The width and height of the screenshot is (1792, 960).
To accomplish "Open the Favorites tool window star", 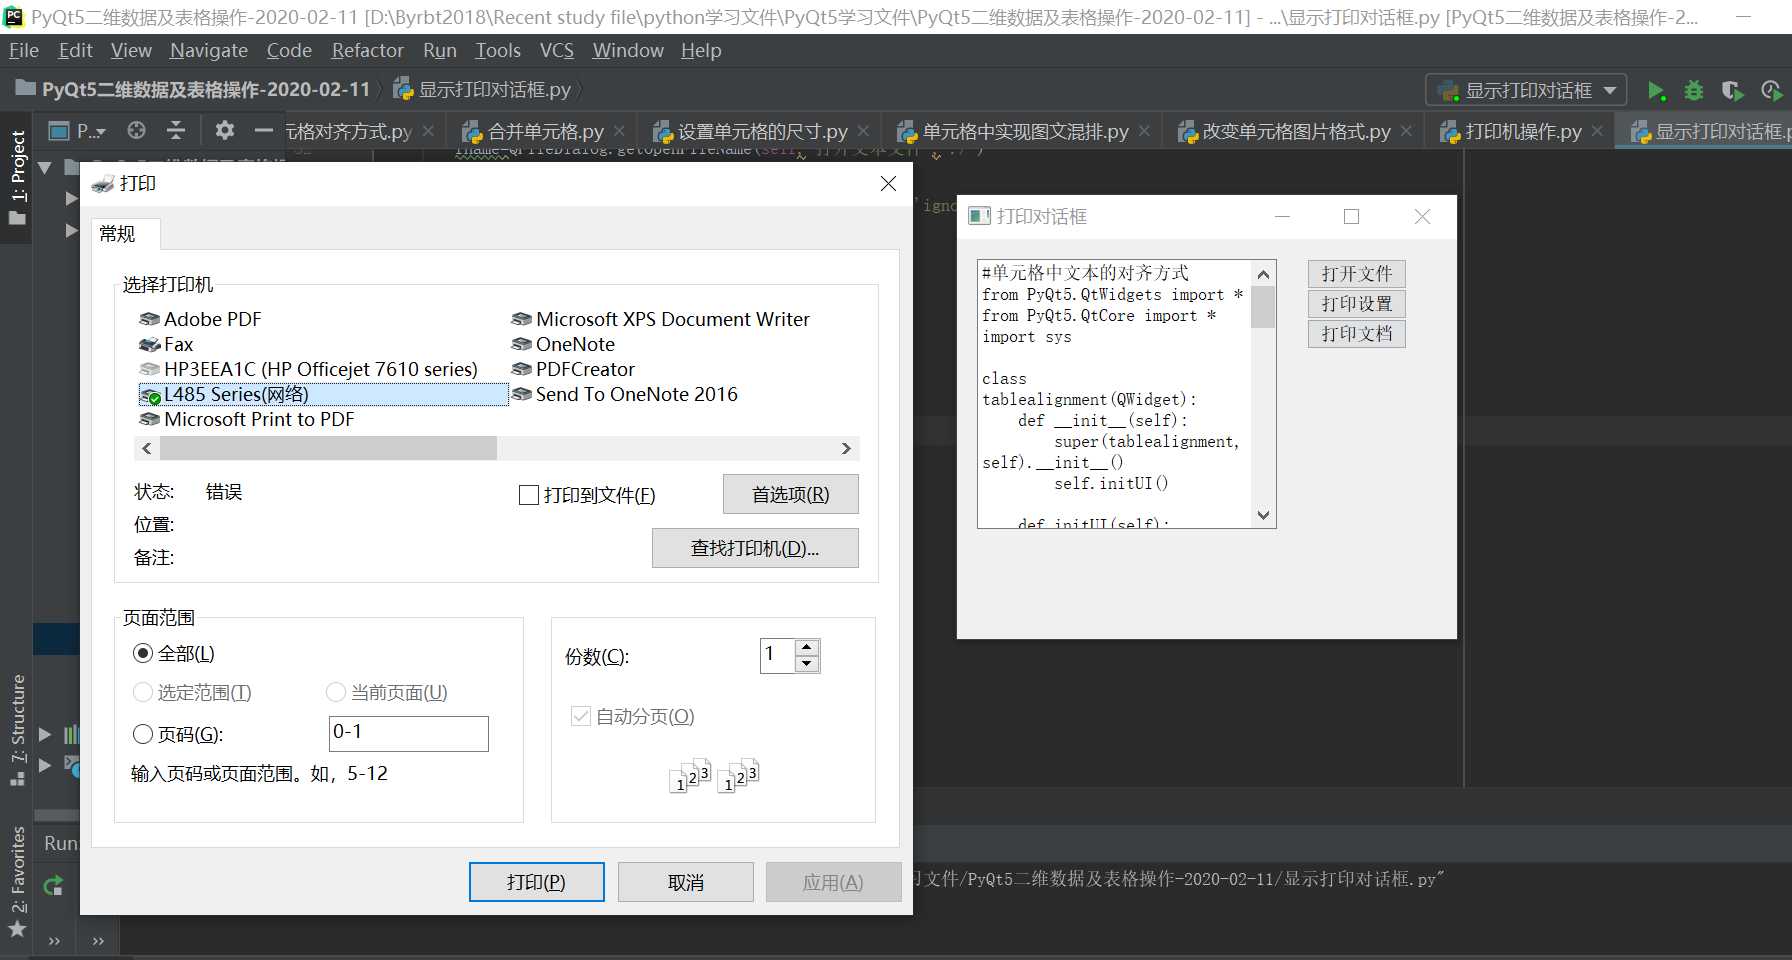I will coord(17,928).
